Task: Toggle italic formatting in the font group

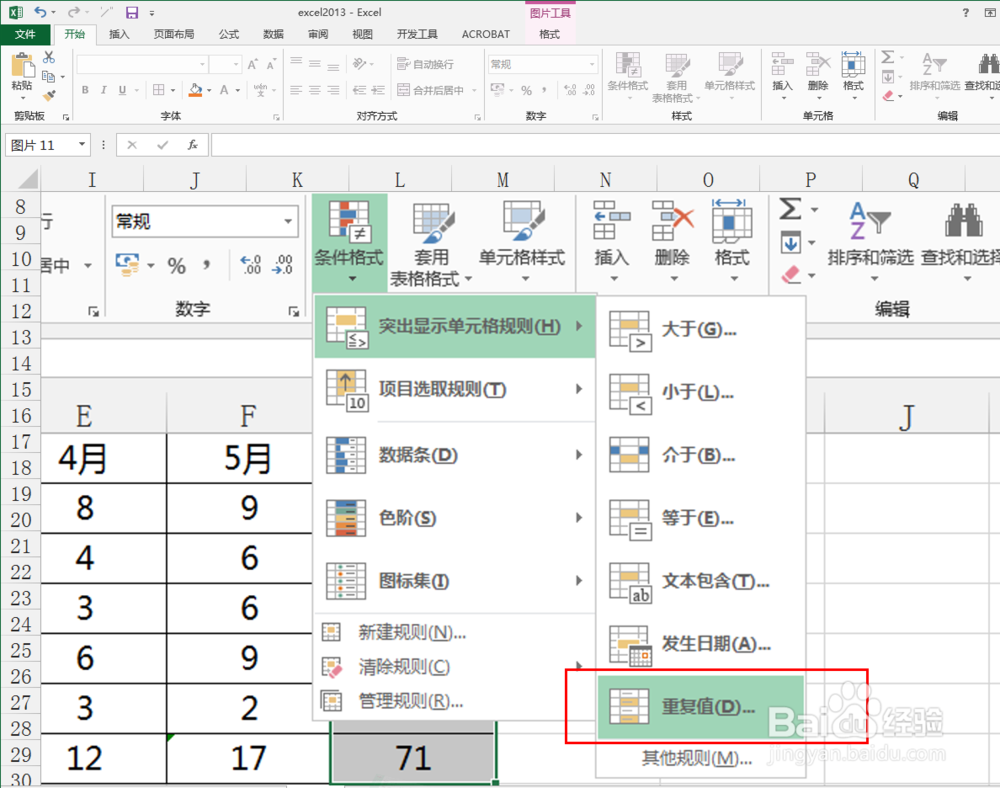Action: coord(103,90)
